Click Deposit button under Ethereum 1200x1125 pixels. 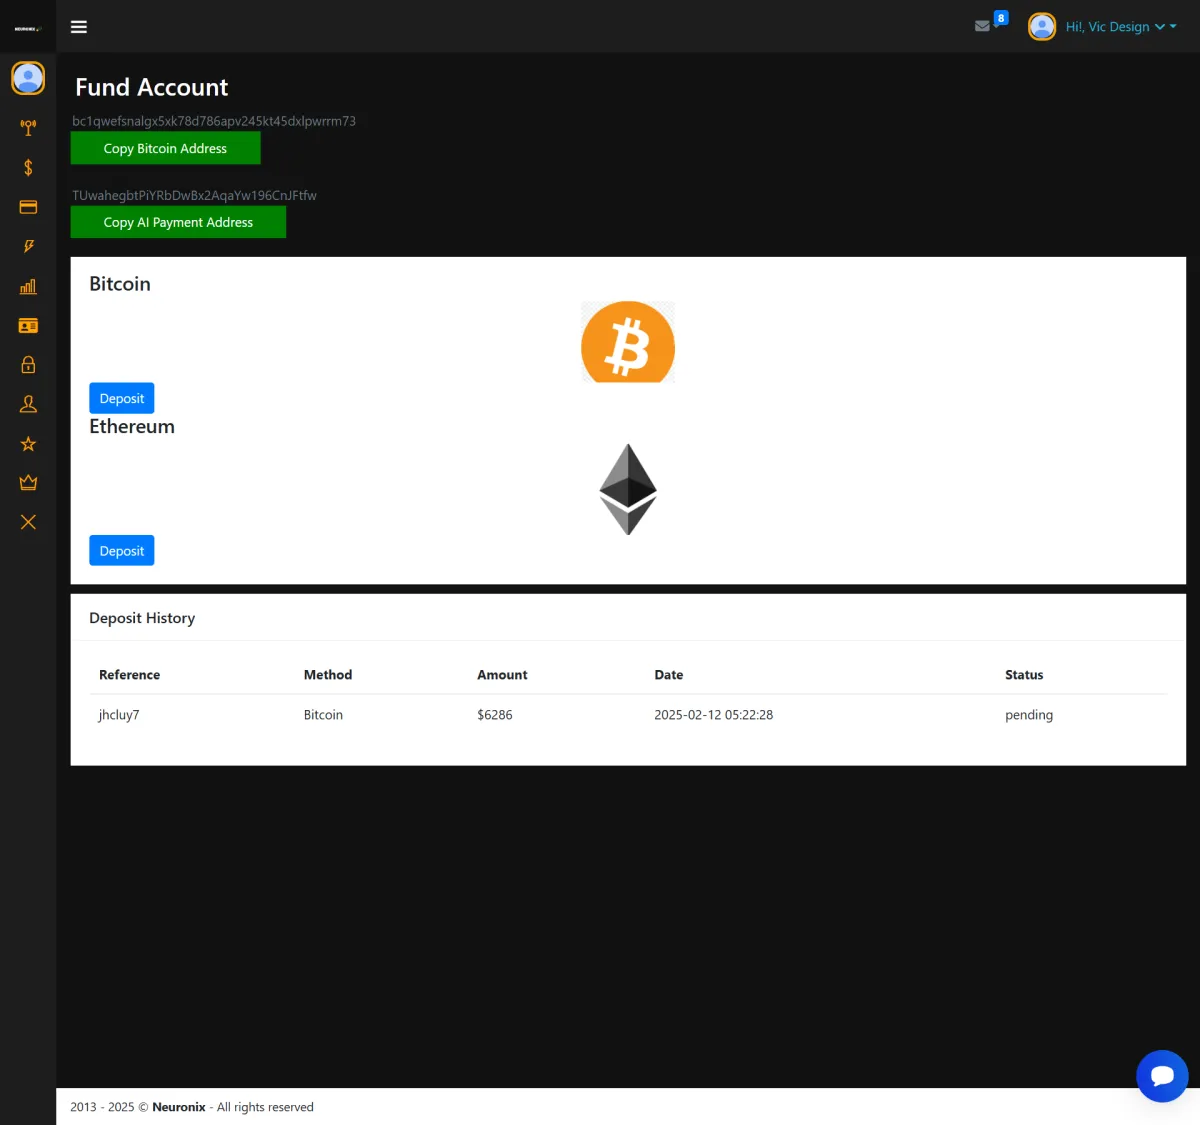(122, 551)
